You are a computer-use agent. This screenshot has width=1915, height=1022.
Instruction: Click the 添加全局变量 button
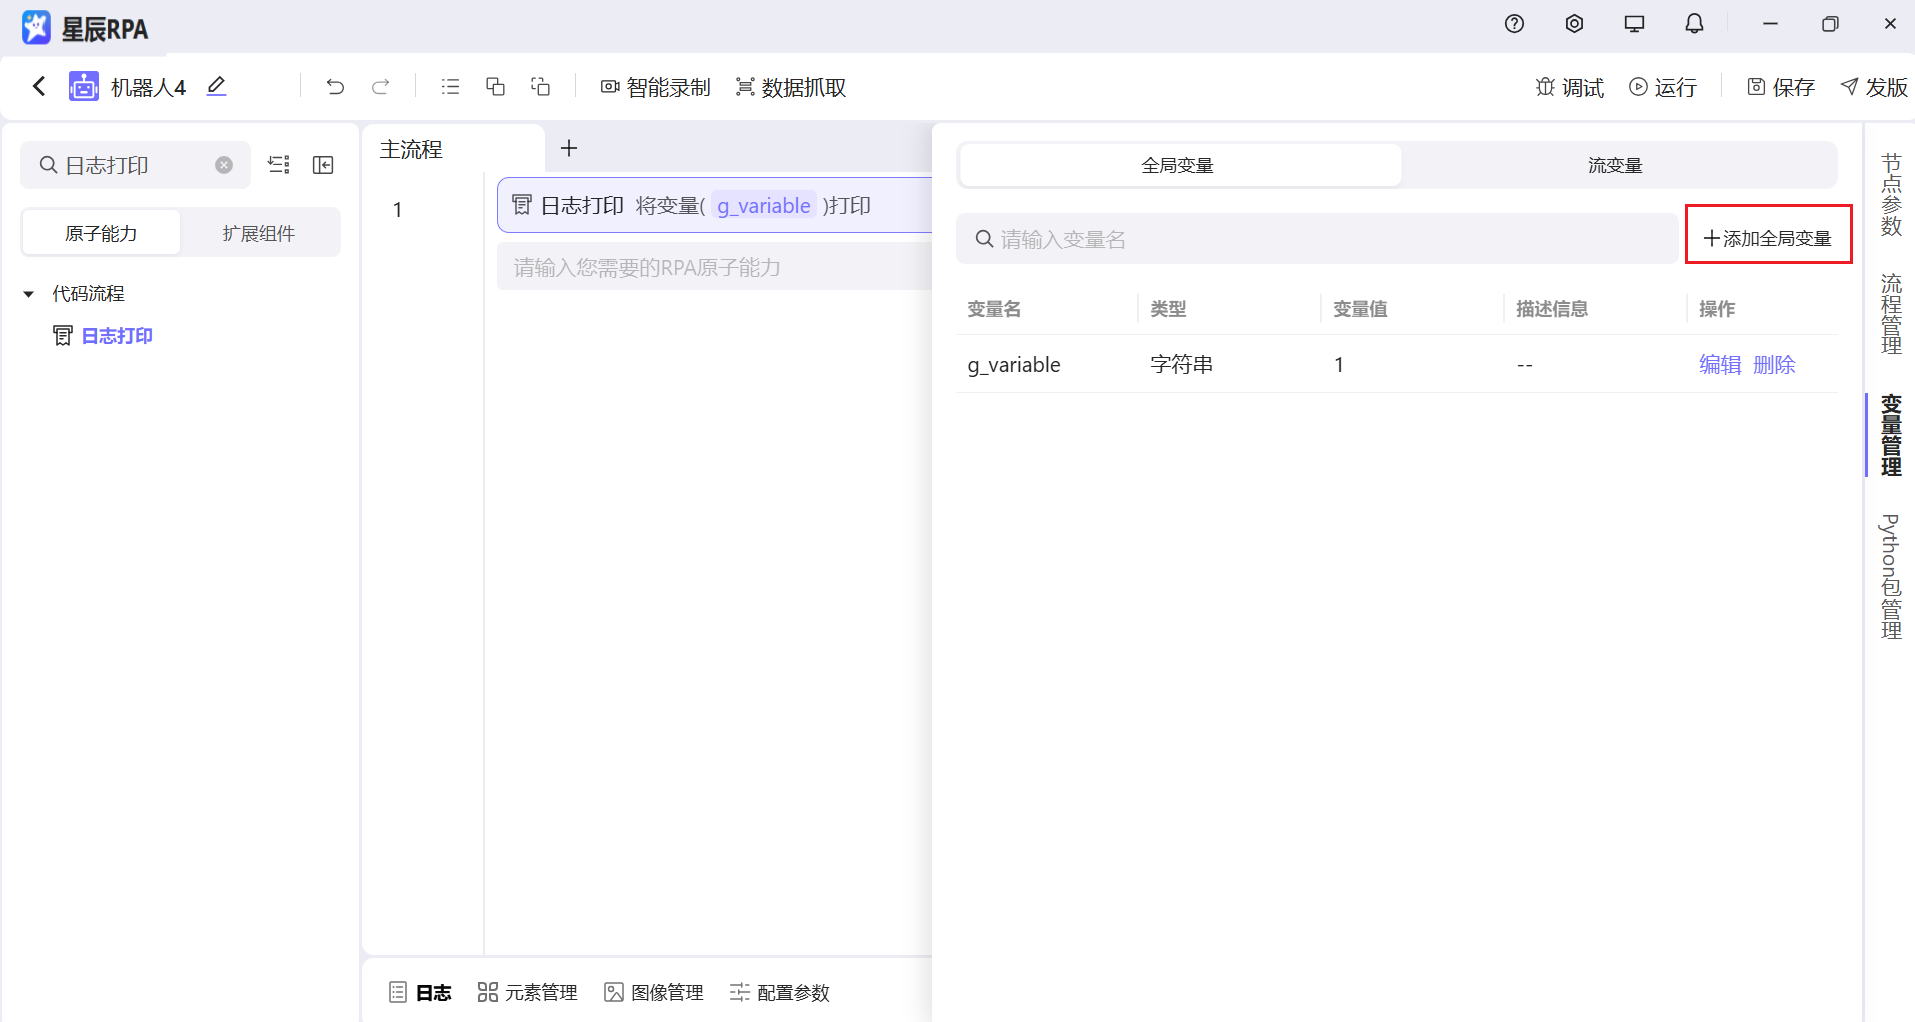(1768, 237)
